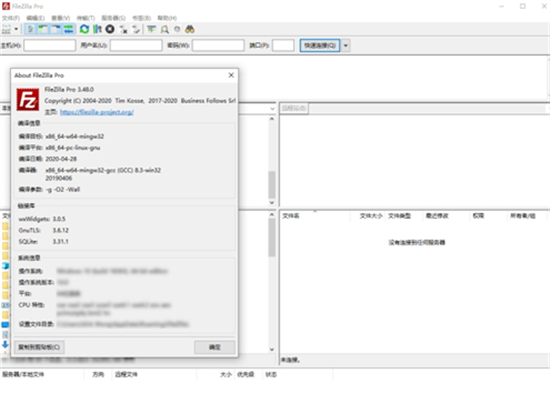
Task: Open the directory listing filters
Action: [x=152, y=29]
